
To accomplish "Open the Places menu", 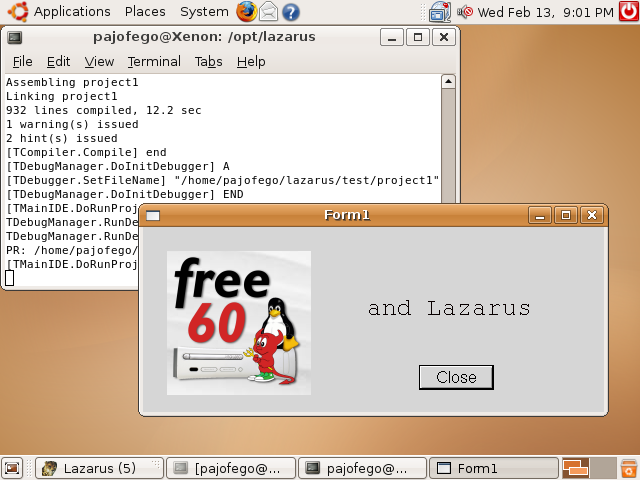I will [x=145, y=12].
